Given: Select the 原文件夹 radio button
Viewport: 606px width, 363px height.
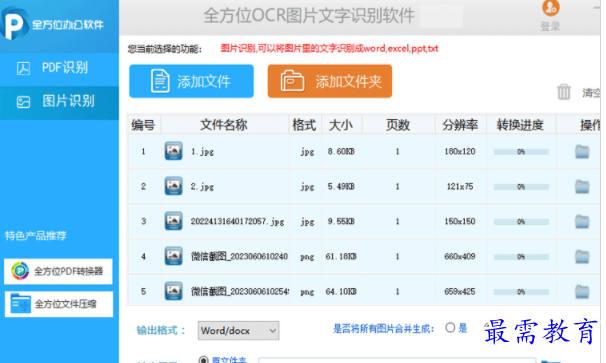Looking at the screenshot, I should point(203,360).
